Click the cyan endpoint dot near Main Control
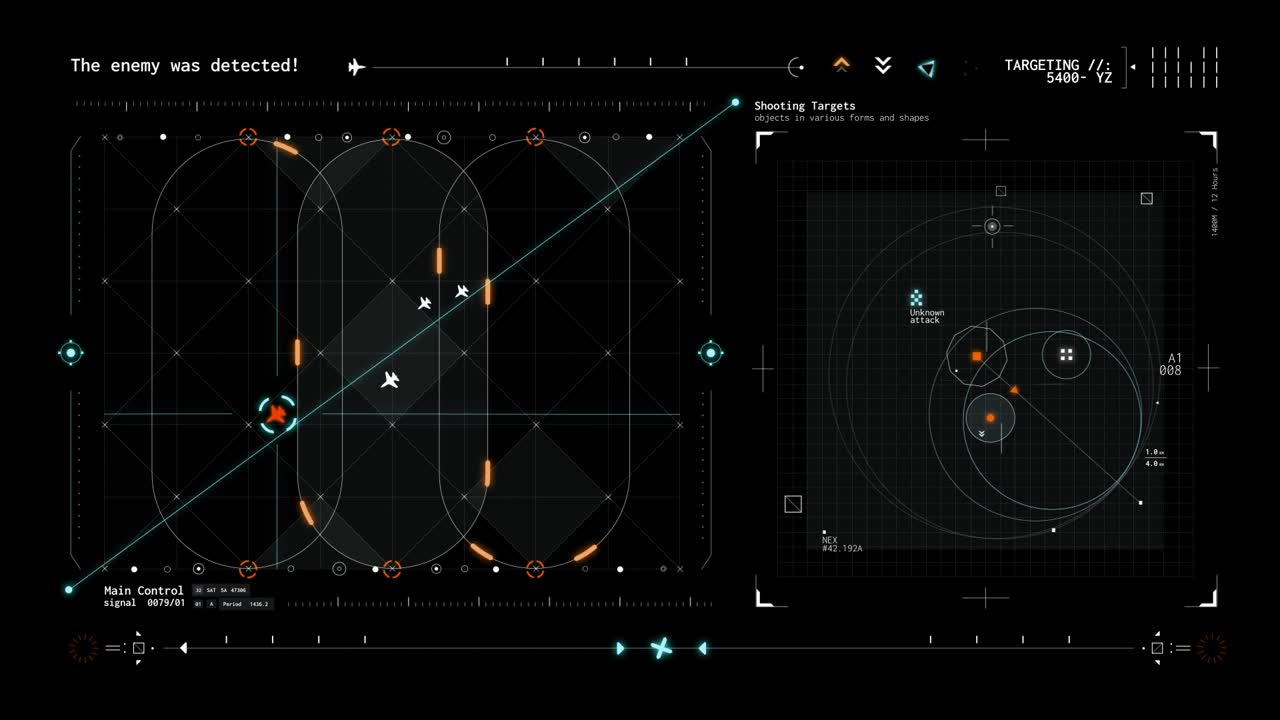The height and width of the screenshot is (720, 1280). tap(69, 590)
